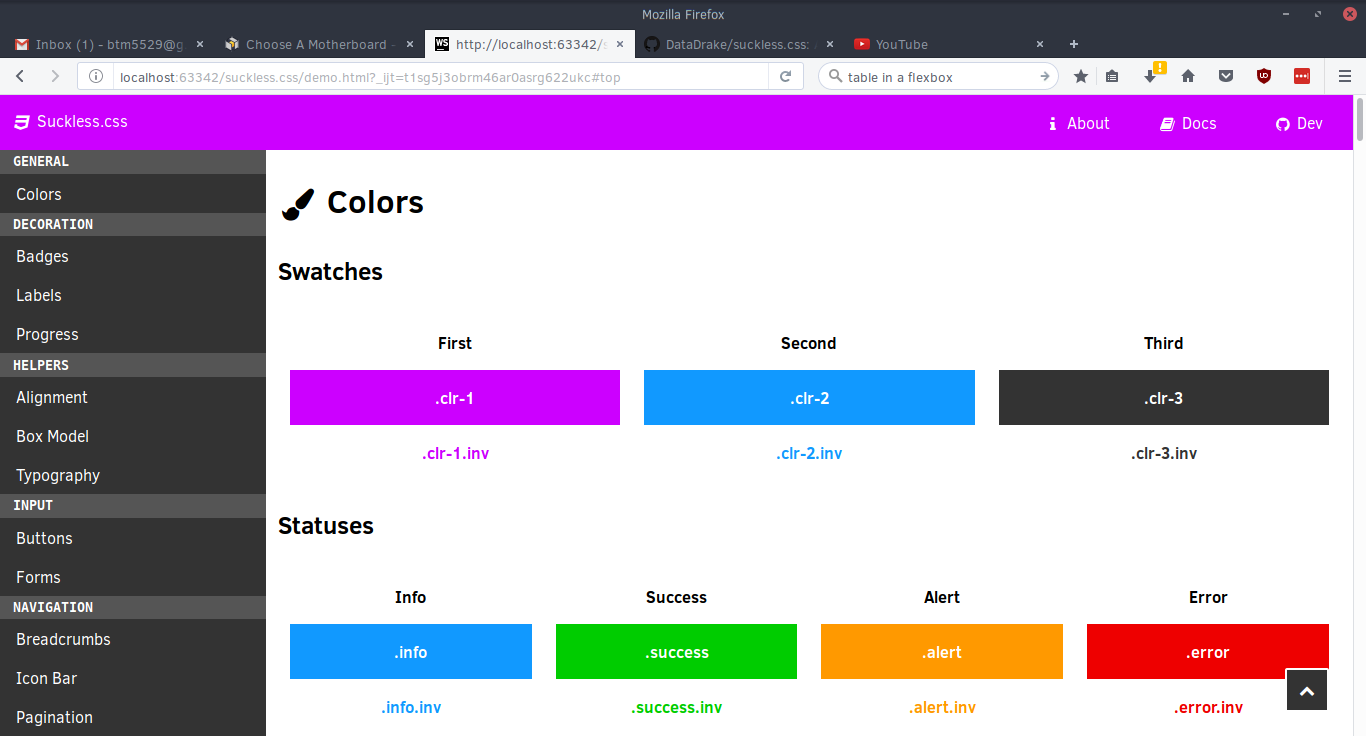This screenshot has height=736, width=1366.
Task: Open Box Model in the sidebar
Action: click(133, 436)
